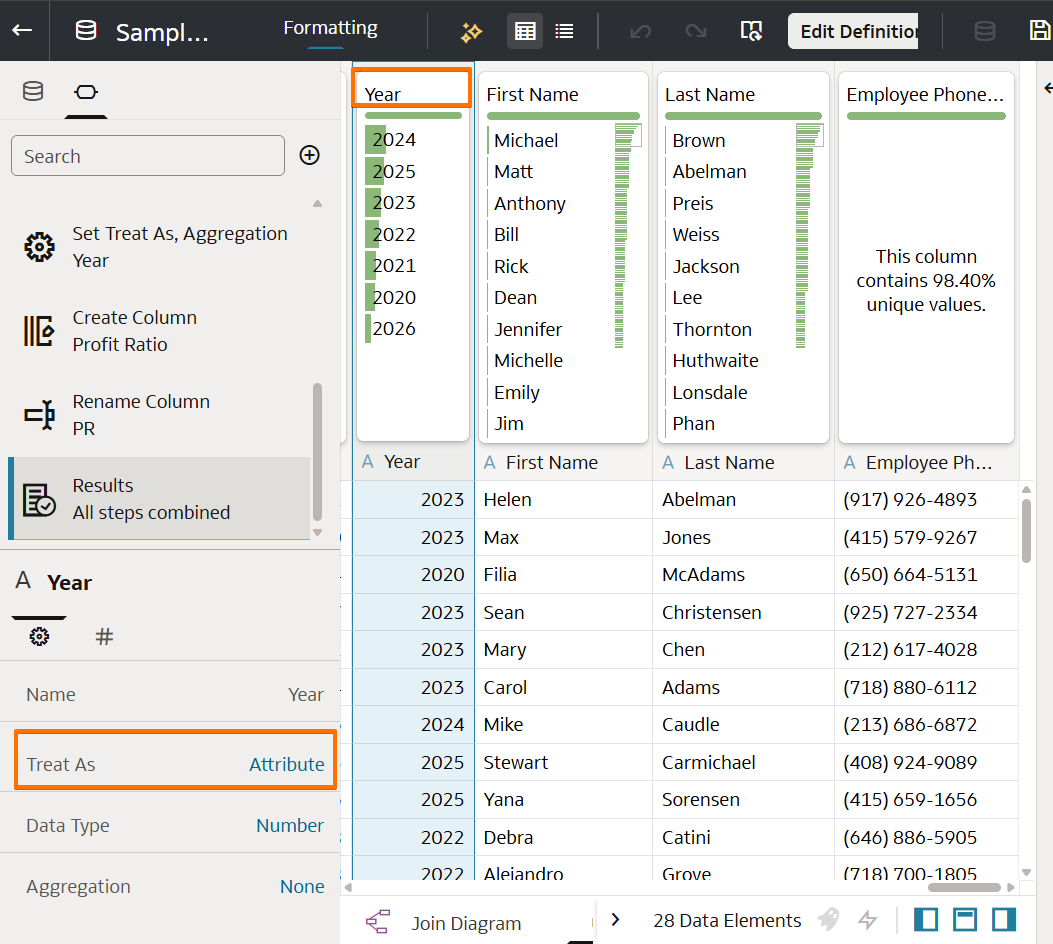Switch to the data source panel tab
Viewport: 1053px width, 944px height.
(x=32, y=90)
